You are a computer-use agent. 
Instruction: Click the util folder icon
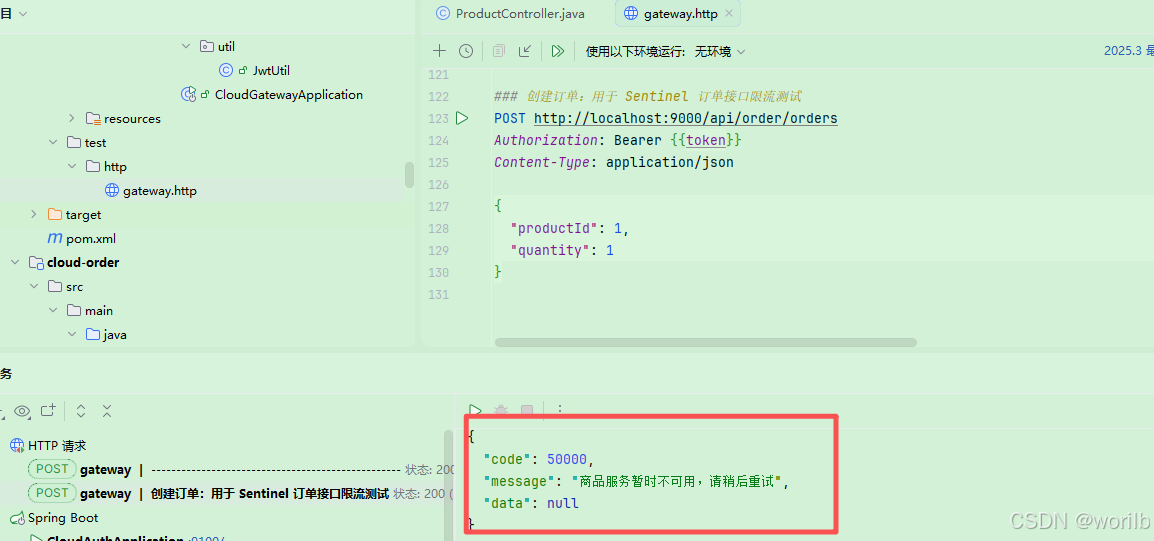pyautogui.click(x=207, y=46)
